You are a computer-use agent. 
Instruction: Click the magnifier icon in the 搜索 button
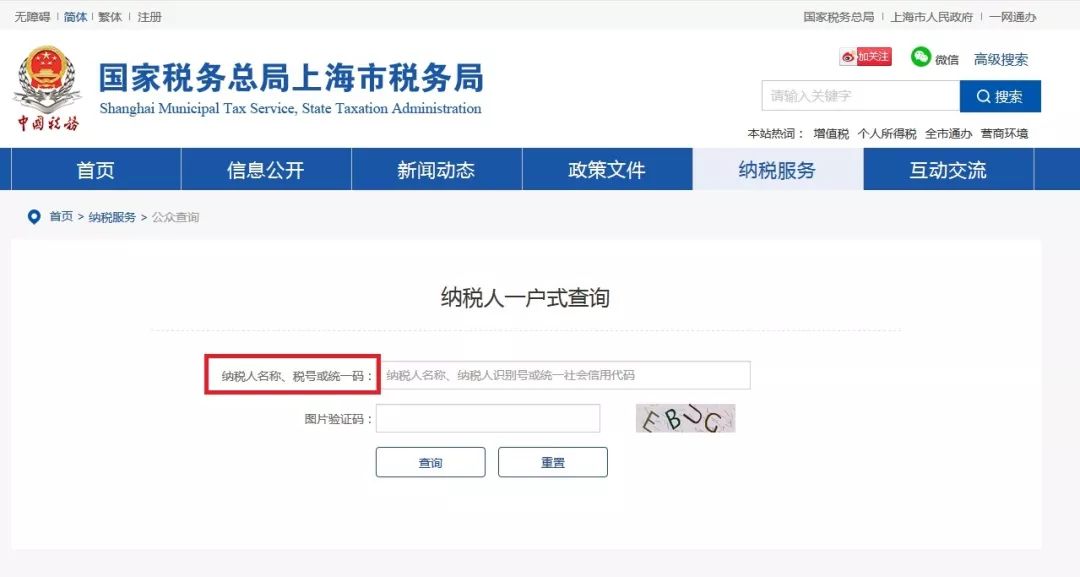click(x=983, y=96)
